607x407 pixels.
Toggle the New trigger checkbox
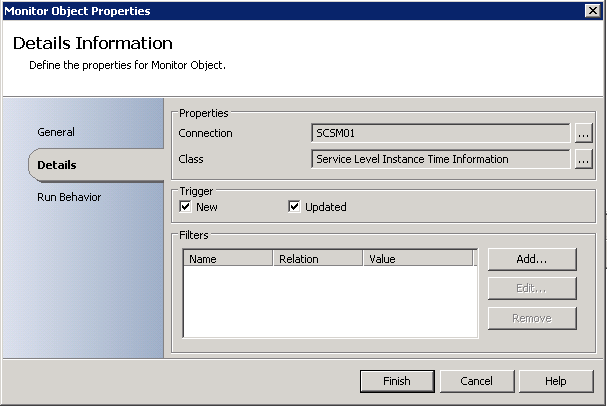(185, 207)
